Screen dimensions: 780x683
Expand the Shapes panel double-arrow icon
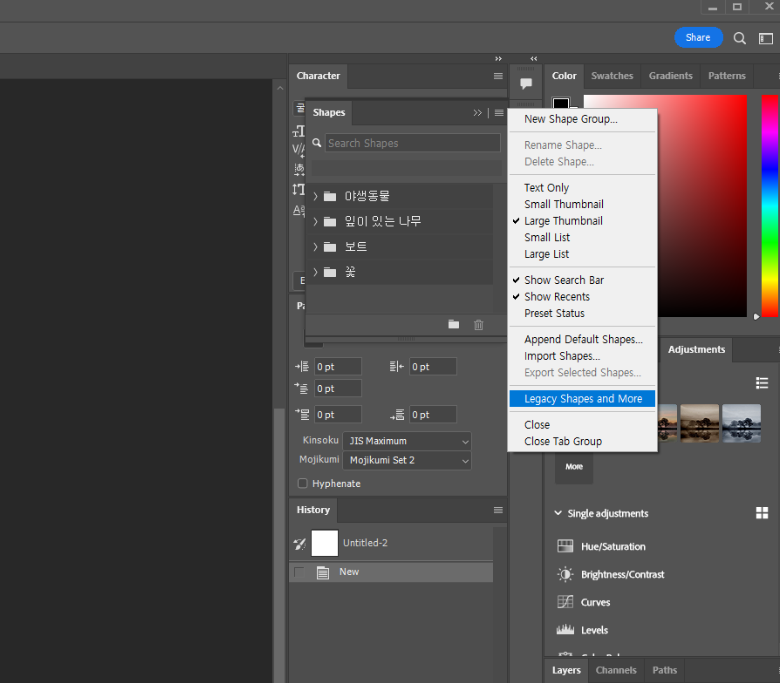pos(478,113)
